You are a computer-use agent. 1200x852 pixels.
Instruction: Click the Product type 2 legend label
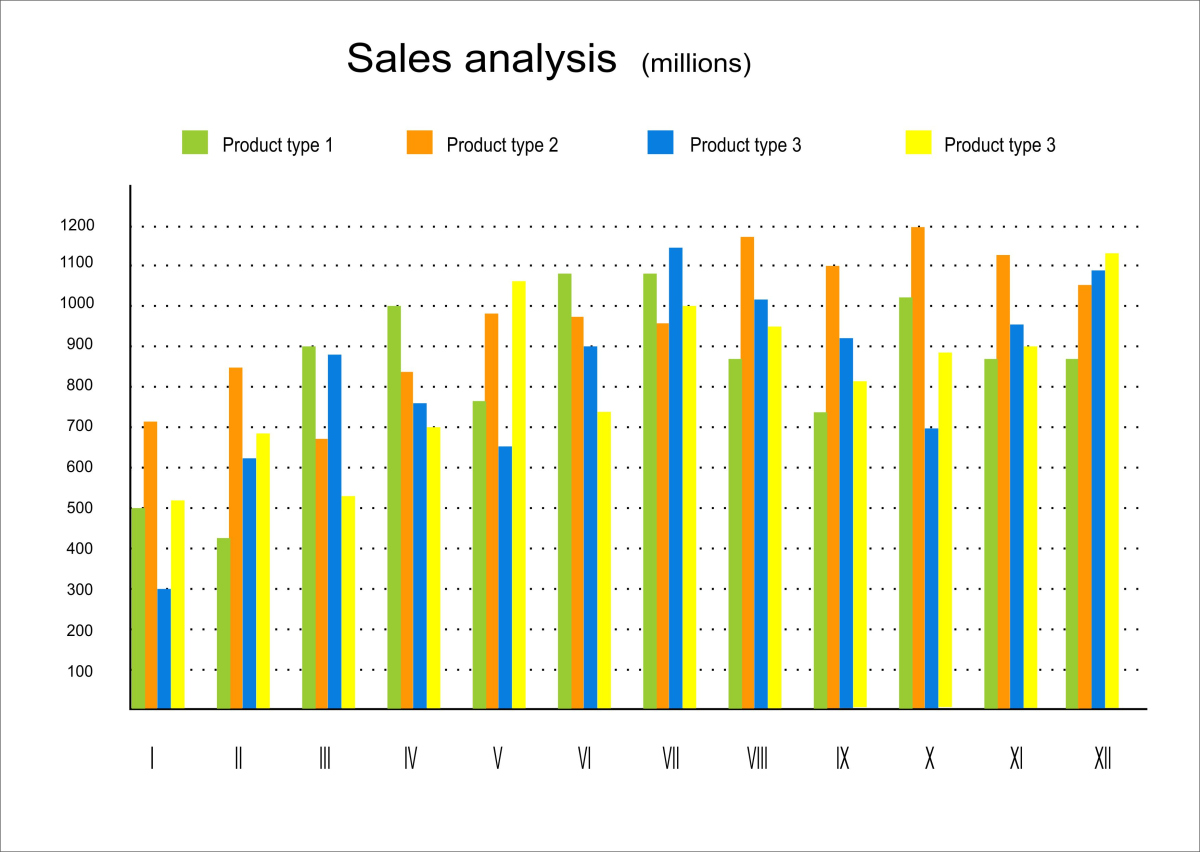[502, 145]
